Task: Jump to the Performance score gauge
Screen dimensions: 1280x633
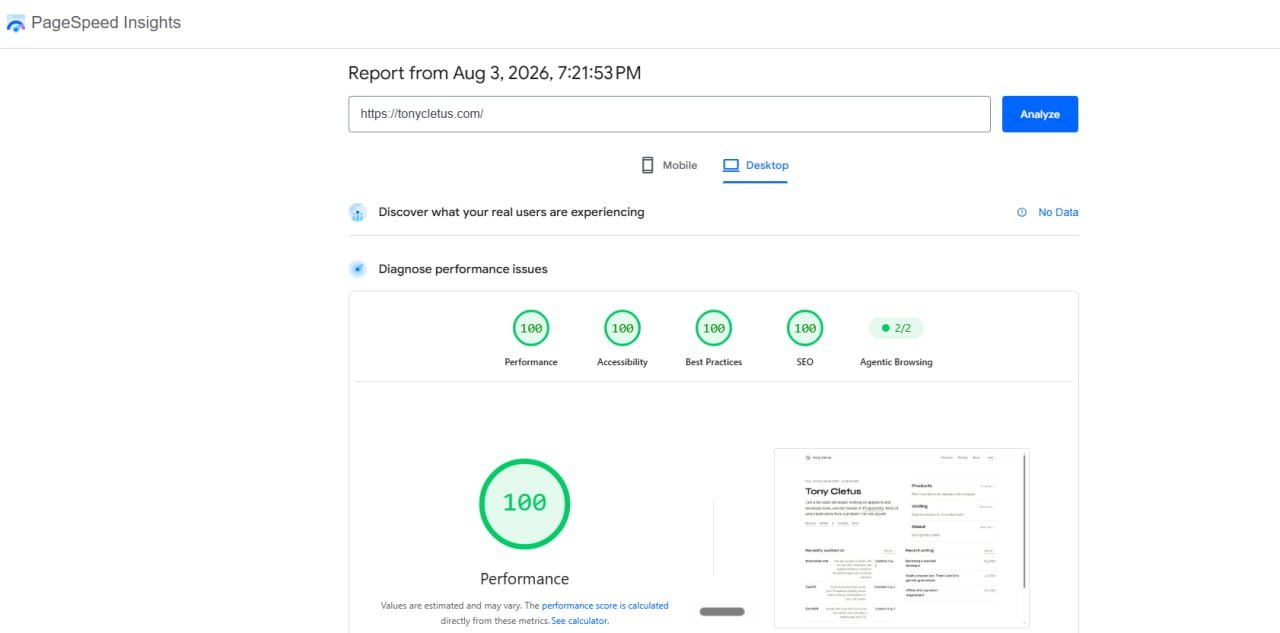Action: [x=531, y=328]
